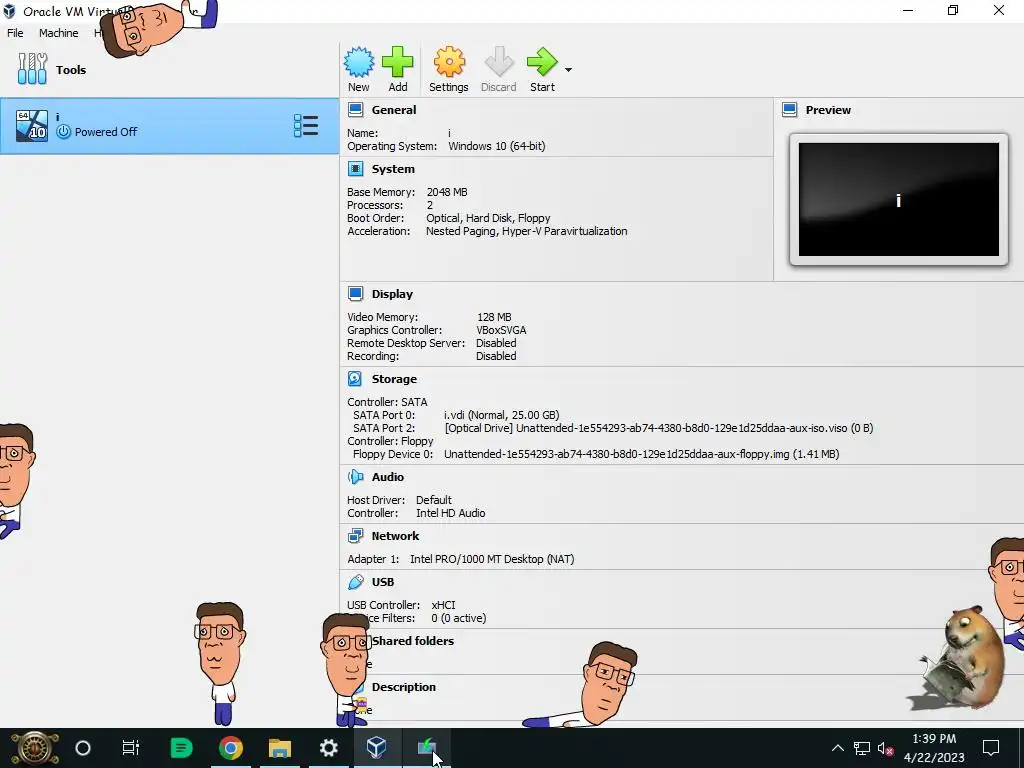Open the USB settings heading link
The image size is (1024, 768).
point(383,582)
